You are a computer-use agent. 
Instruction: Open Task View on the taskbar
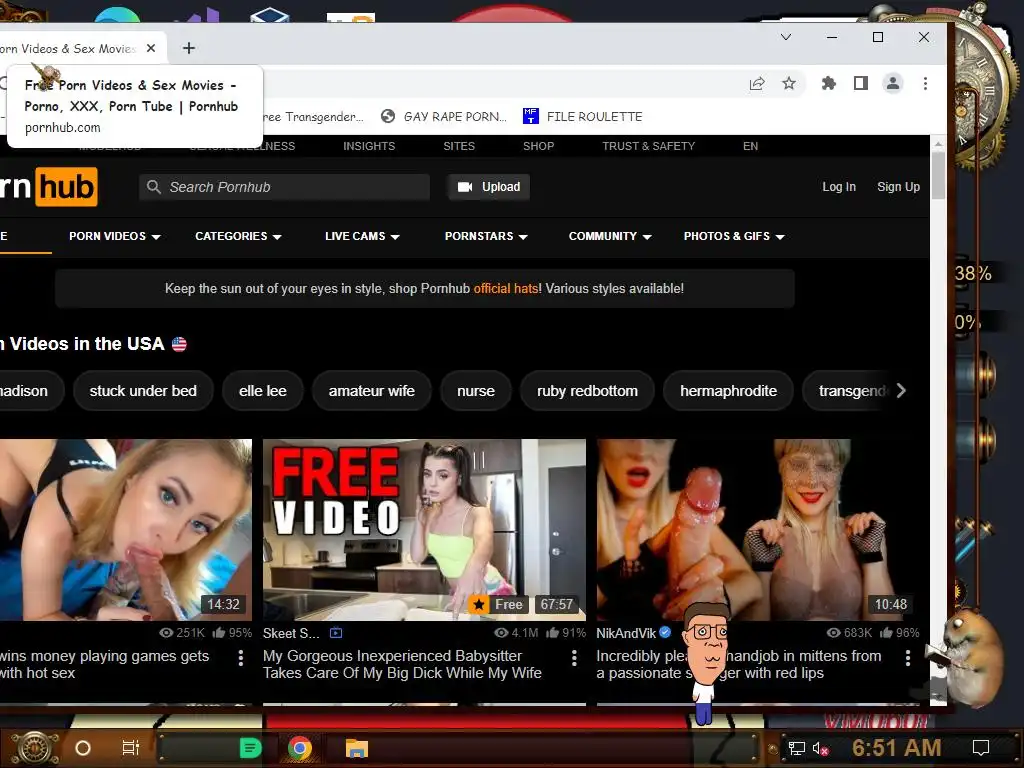(x=131, y=748)
